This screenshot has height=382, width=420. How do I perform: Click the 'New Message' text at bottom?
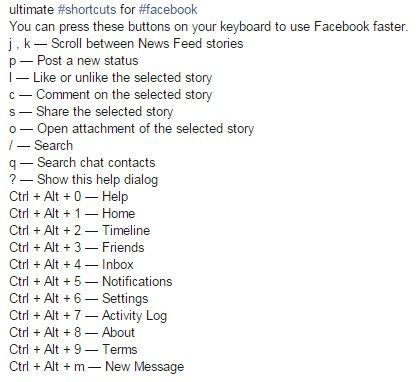(x=144, y=367)
